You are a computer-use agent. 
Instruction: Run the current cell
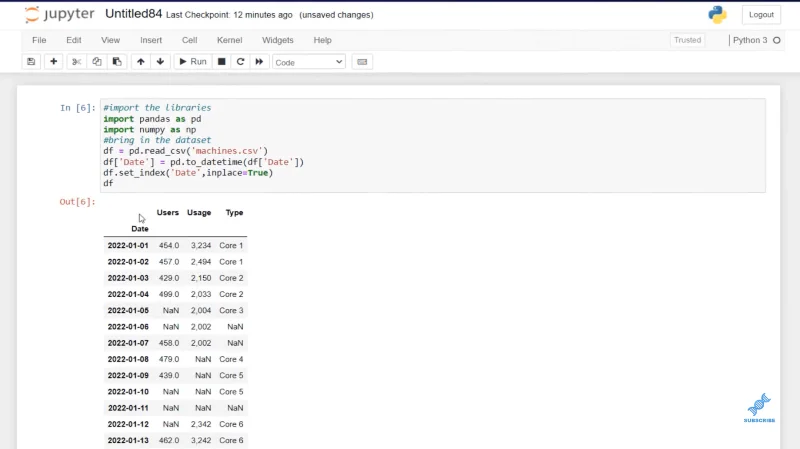193,62
